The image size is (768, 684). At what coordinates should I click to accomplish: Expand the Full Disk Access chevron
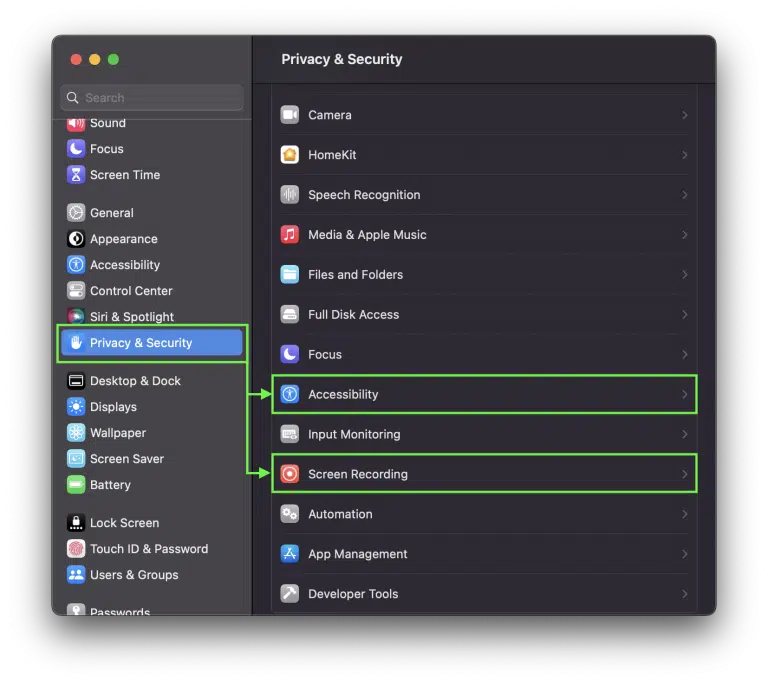(685, 315)
